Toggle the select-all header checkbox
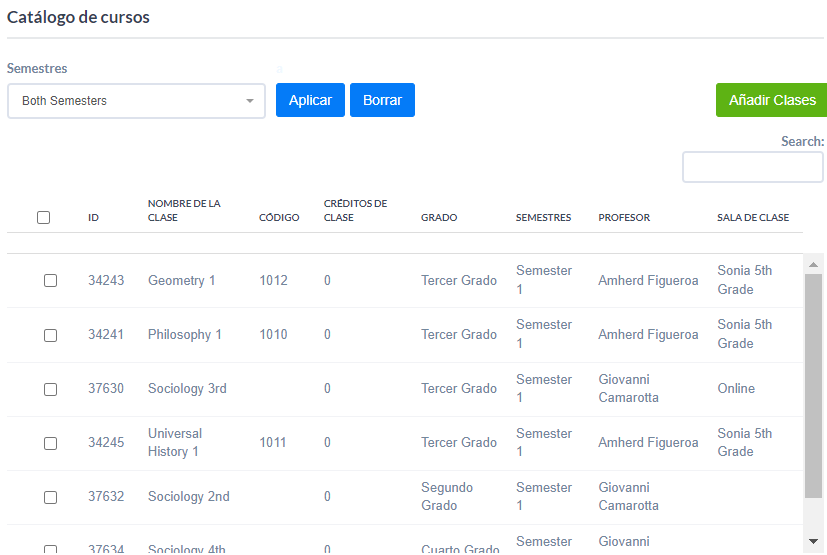The height and width of the screenshot is (555, 827). [x=43, y=217]
